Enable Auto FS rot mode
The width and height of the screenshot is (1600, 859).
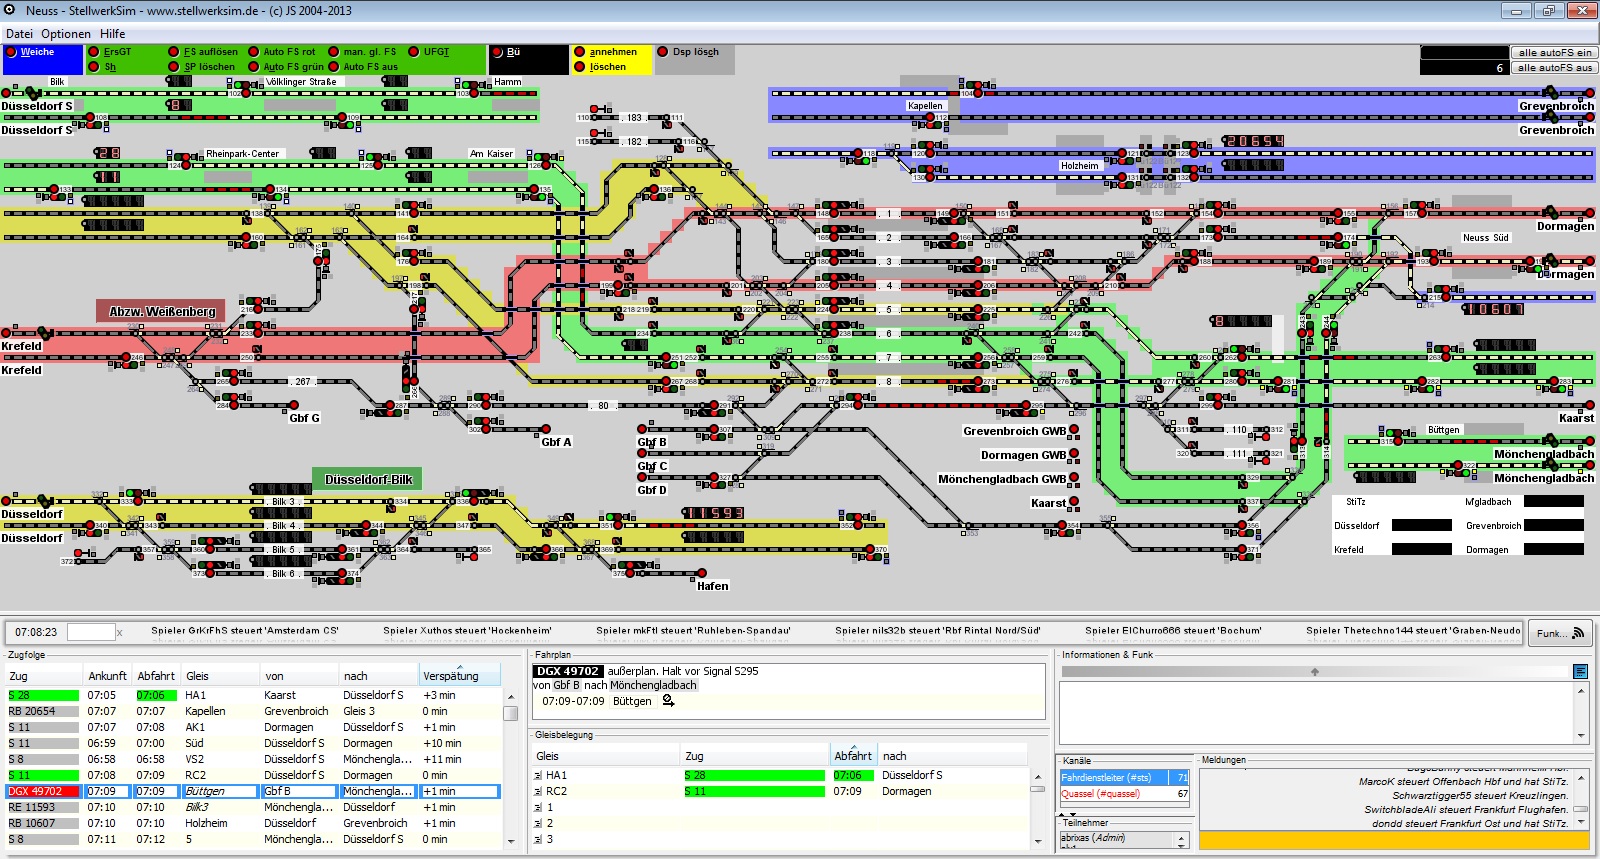pos(281,52)
